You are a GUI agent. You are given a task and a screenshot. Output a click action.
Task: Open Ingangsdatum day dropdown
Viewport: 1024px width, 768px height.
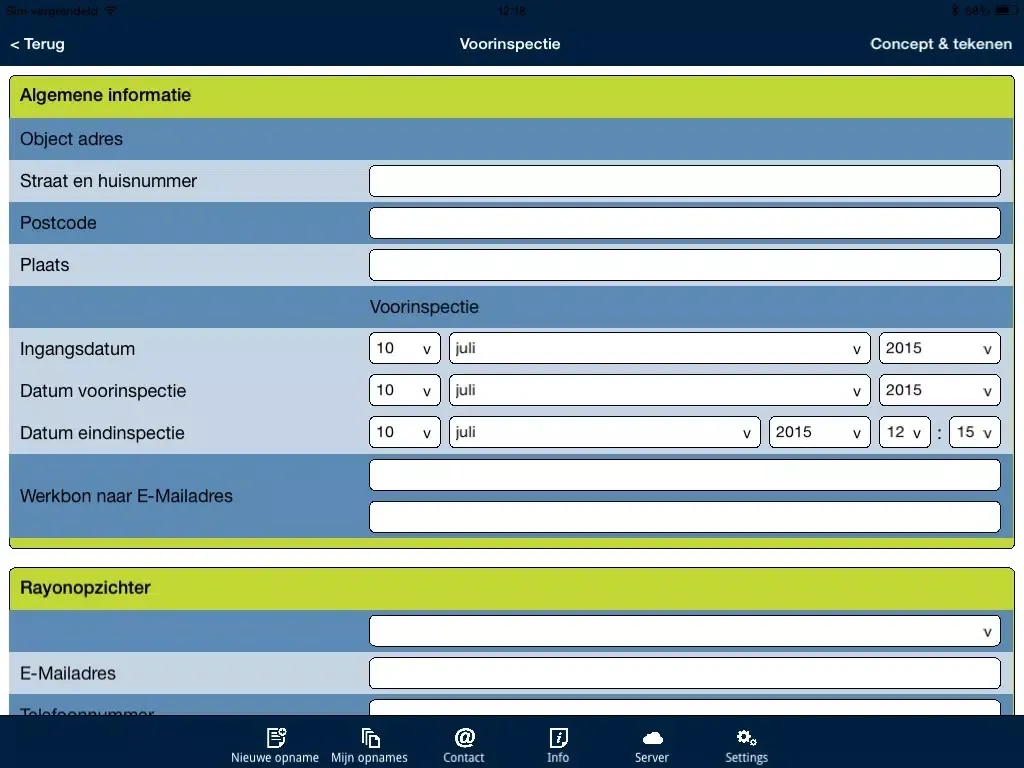(404, 349)
